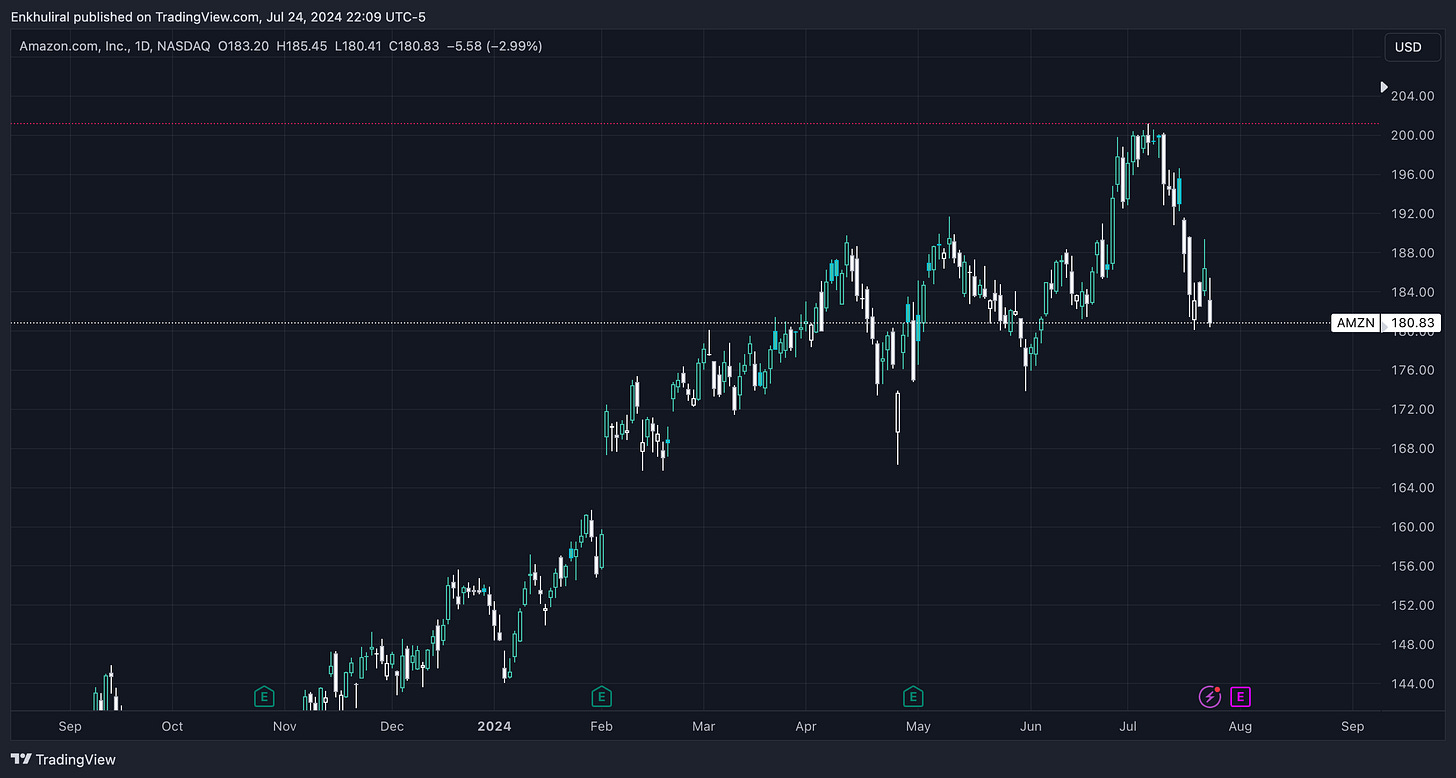
Task: Open the green earnings marker near Nov
Action: point(264,696)
